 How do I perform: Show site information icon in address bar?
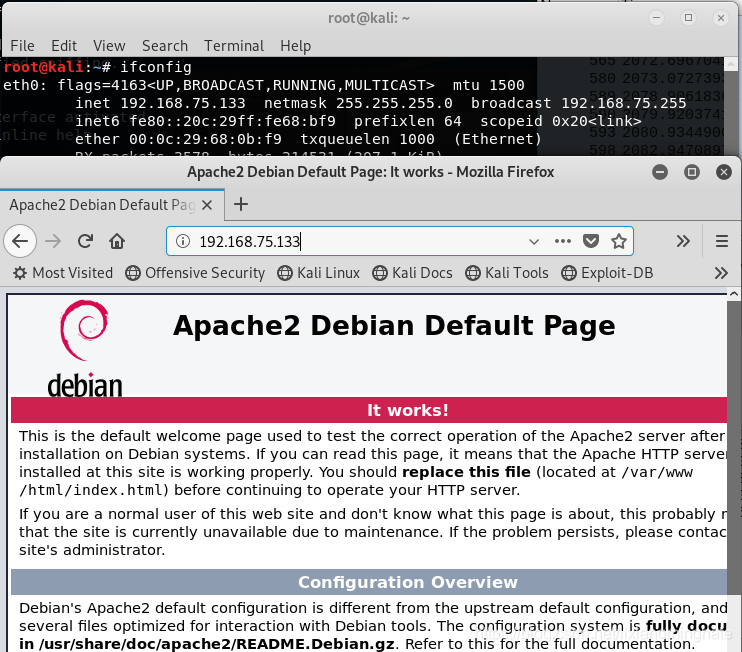(183, 241)
